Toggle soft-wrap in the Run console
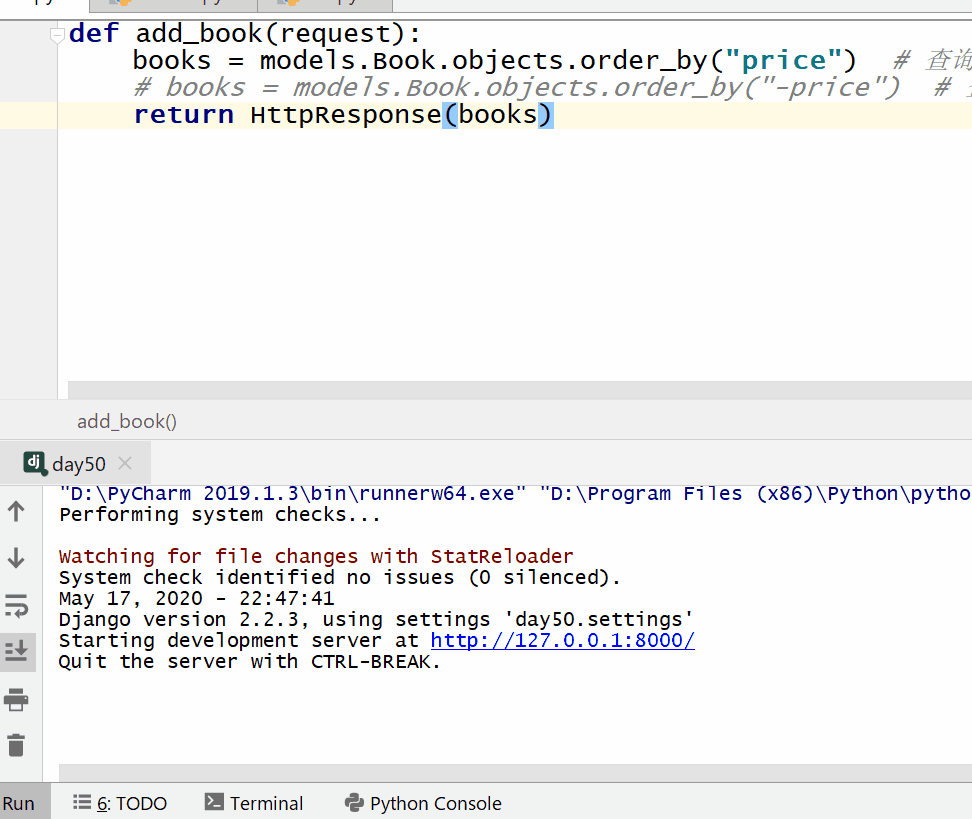The image size is (972, 819). 16,605
